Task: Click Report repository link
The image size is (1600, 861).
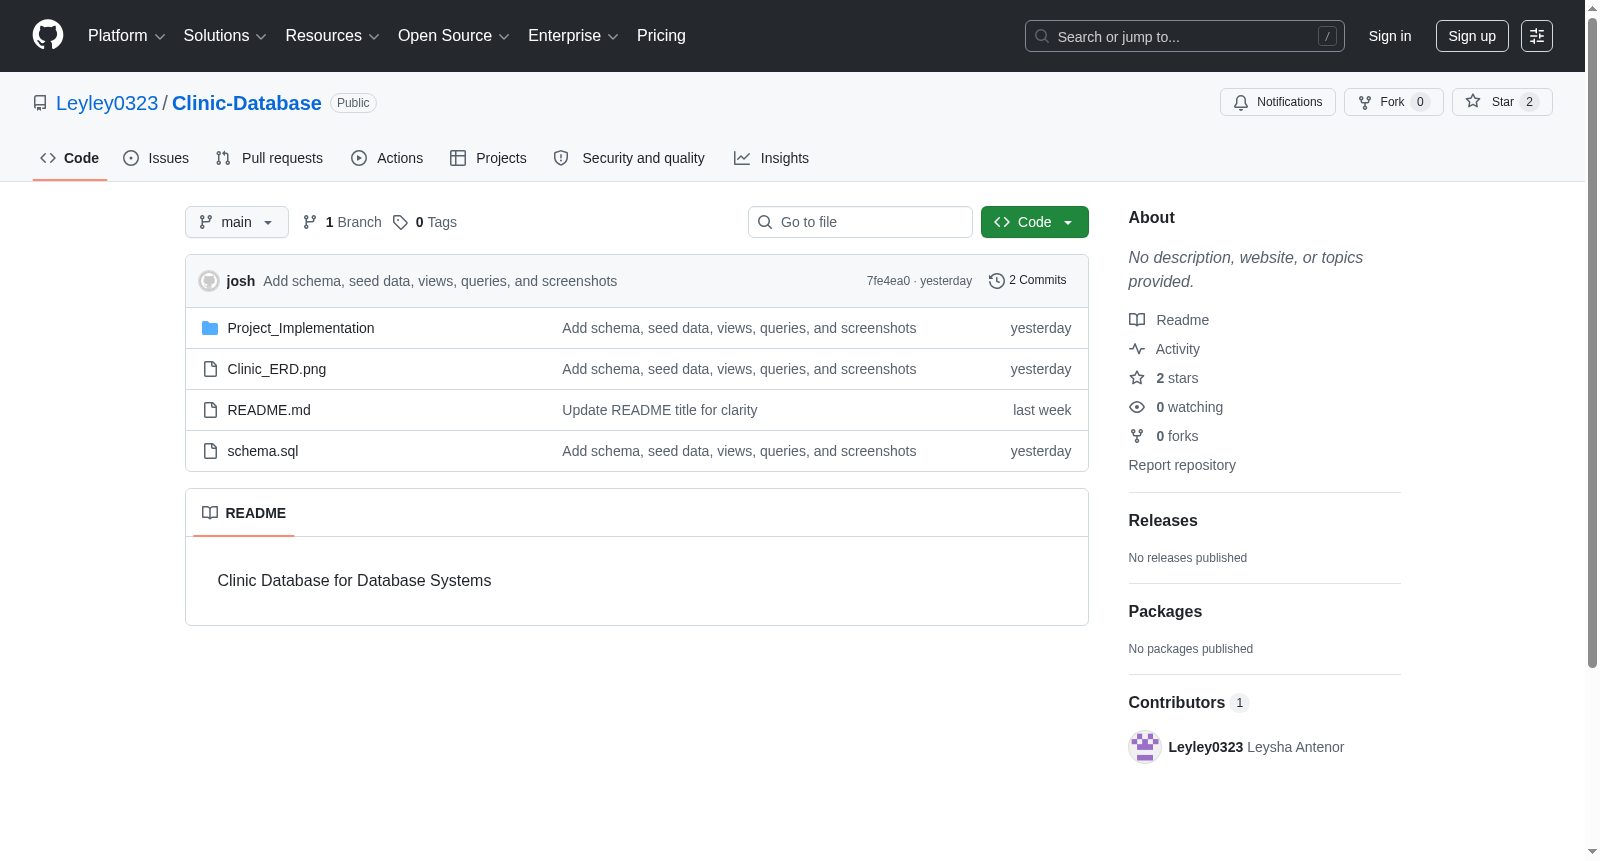Action: (x=1182, y=465)
